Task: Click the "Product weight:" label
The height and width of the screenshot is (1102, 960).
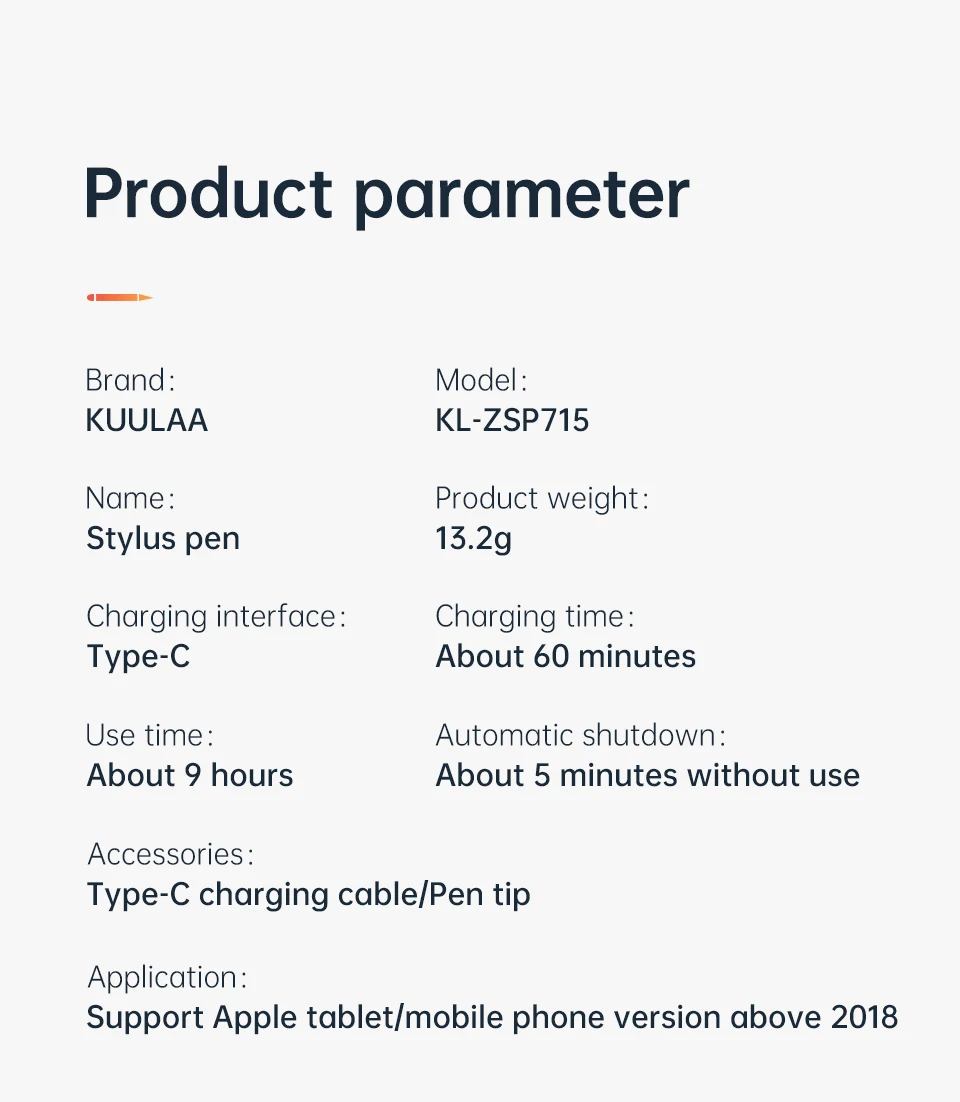Action: coord(542,498)
